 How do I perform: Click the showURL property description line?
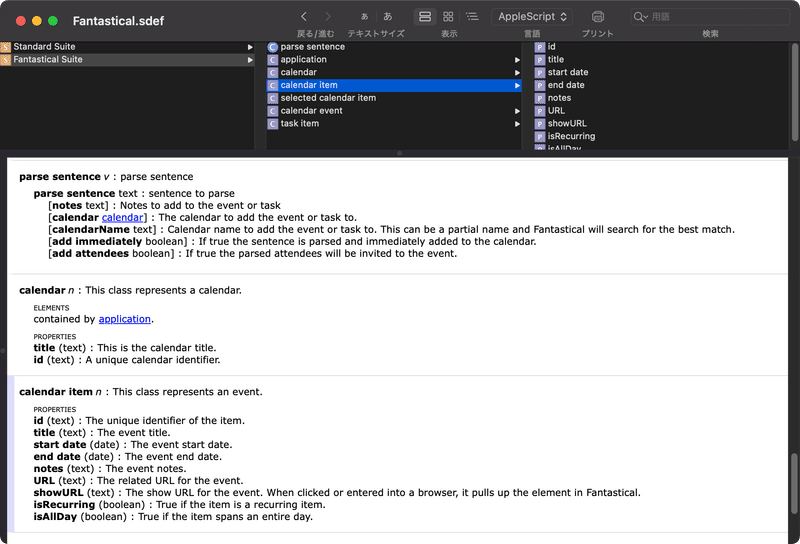click(x=337, y=493)
